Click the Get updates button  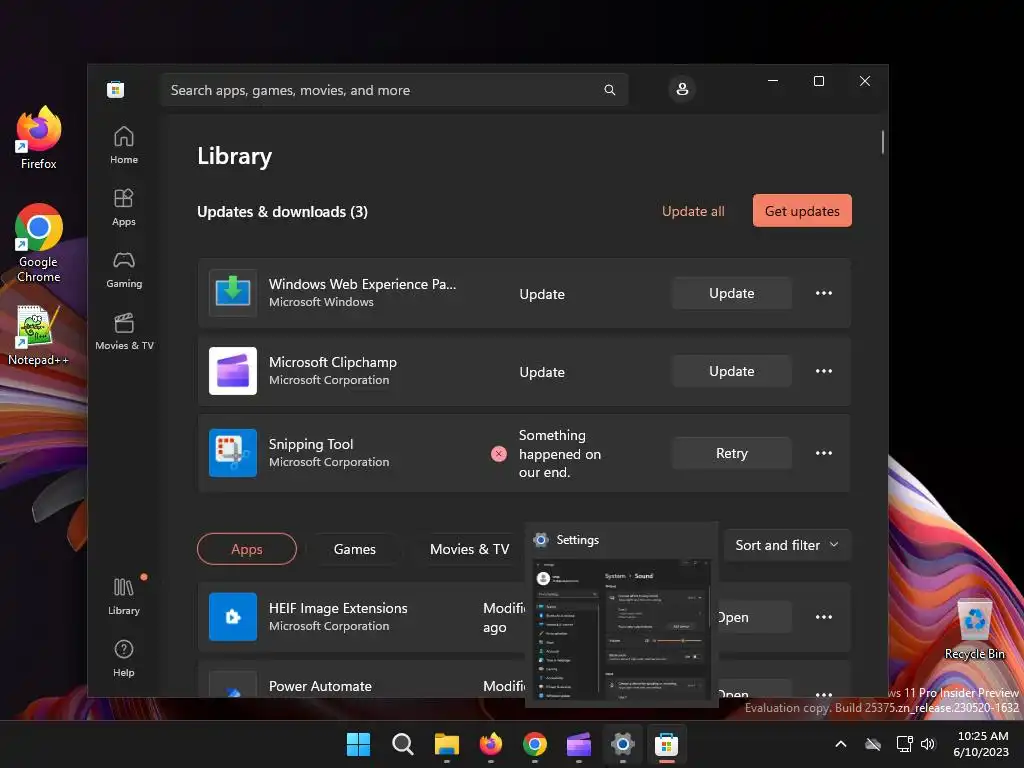tap(802, 211)
